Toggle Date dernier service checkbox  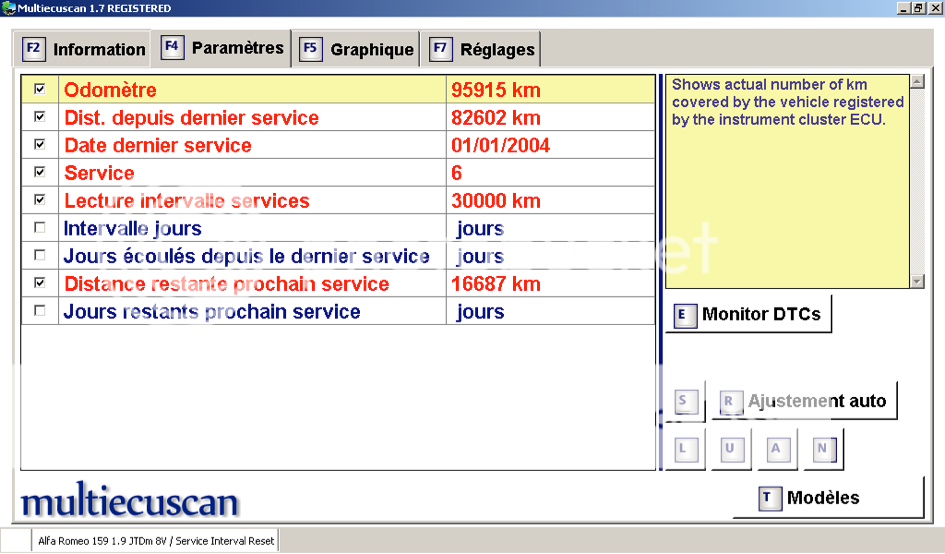40,144
